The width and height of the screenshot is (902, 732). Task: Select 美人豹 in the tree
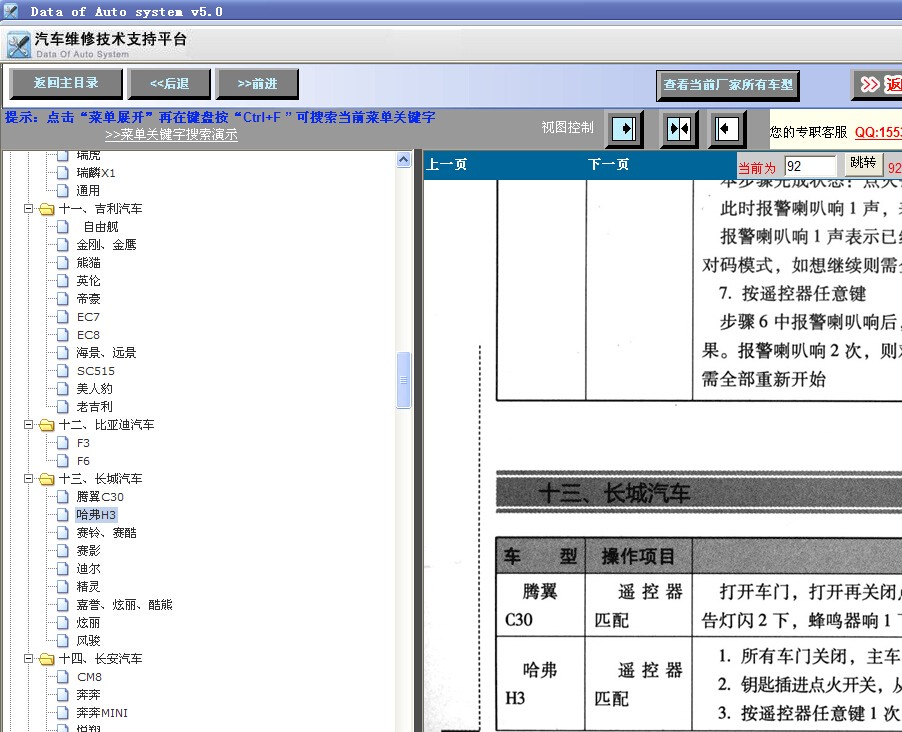tap(94, 389)
